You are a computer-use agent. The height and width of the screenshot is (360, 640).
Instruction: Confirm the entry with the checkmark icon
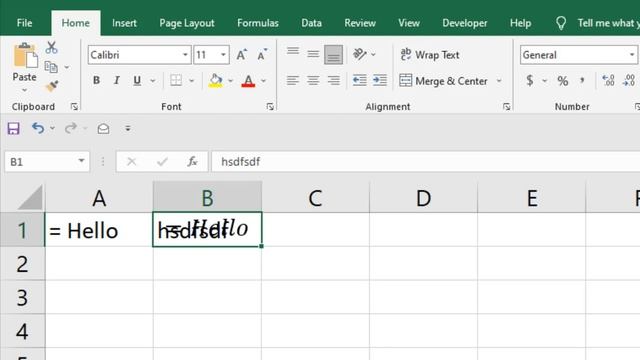[x=162, y=162]
